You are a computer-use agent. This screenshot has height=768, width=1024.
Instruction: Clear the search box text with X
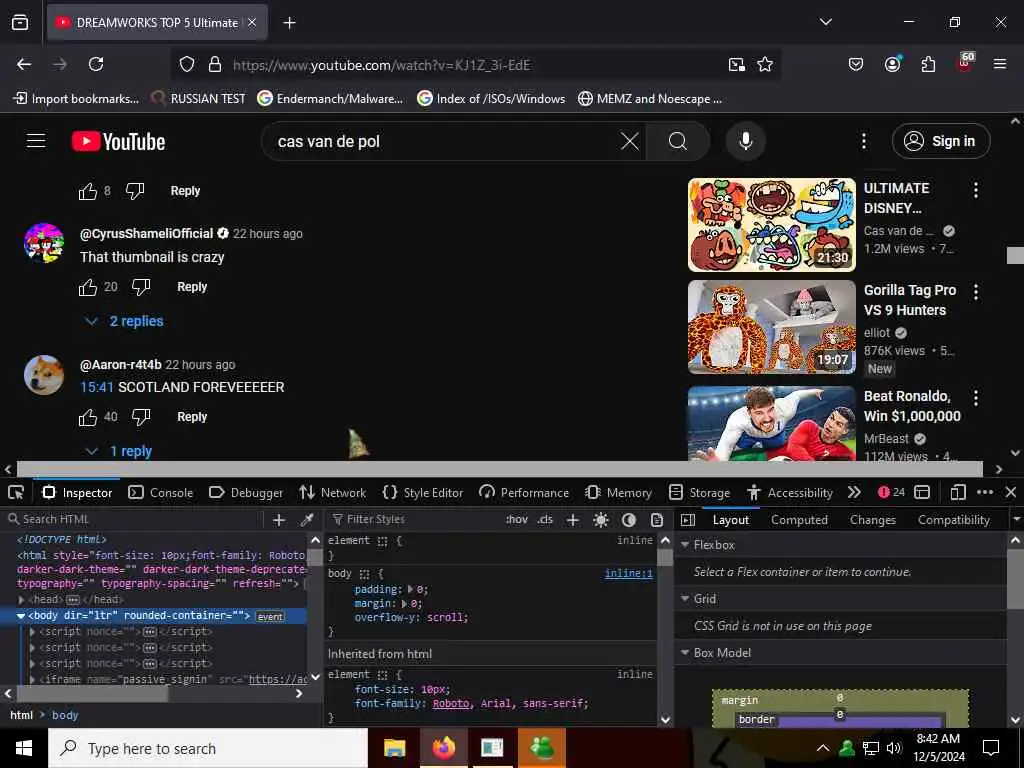pos(630,141)
